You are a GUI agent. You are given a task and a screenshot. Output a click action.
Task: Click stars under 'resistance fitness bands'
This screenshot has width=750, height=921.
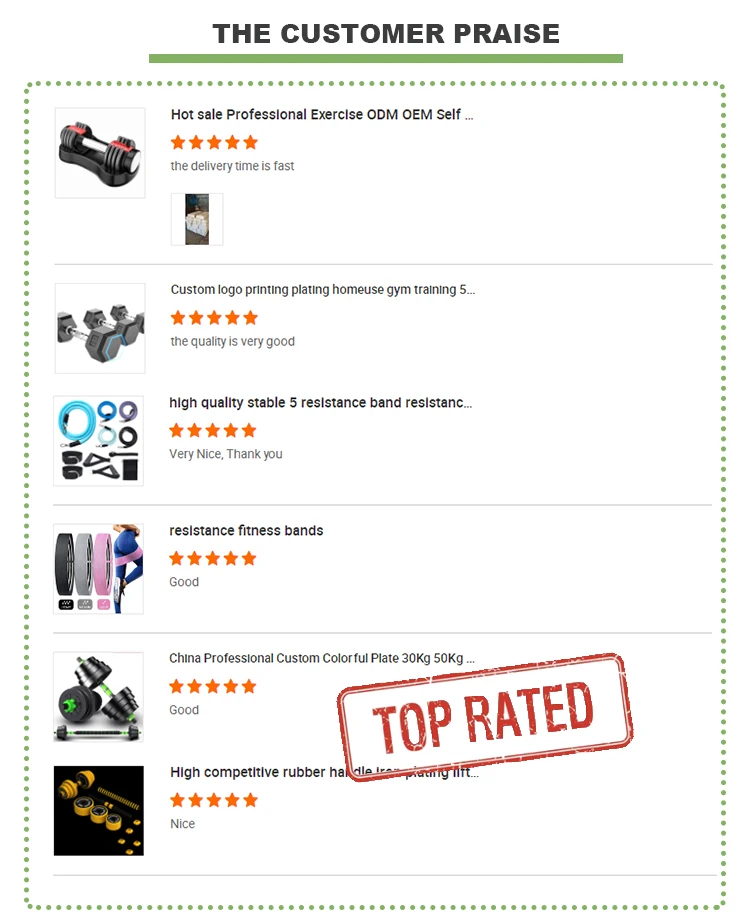click(x=213, y=559)
